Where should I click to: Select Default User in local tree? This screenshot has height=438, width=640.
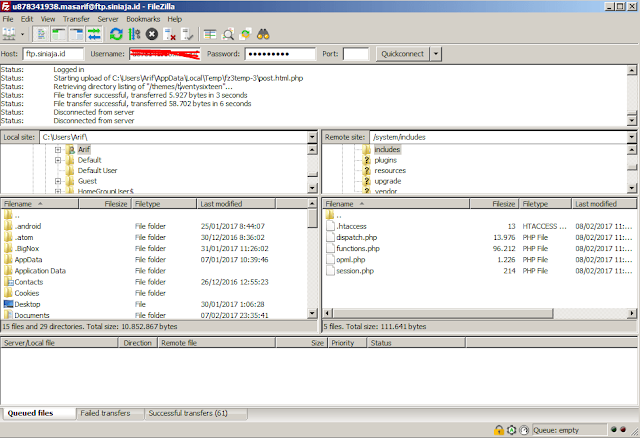pos(97,171)
